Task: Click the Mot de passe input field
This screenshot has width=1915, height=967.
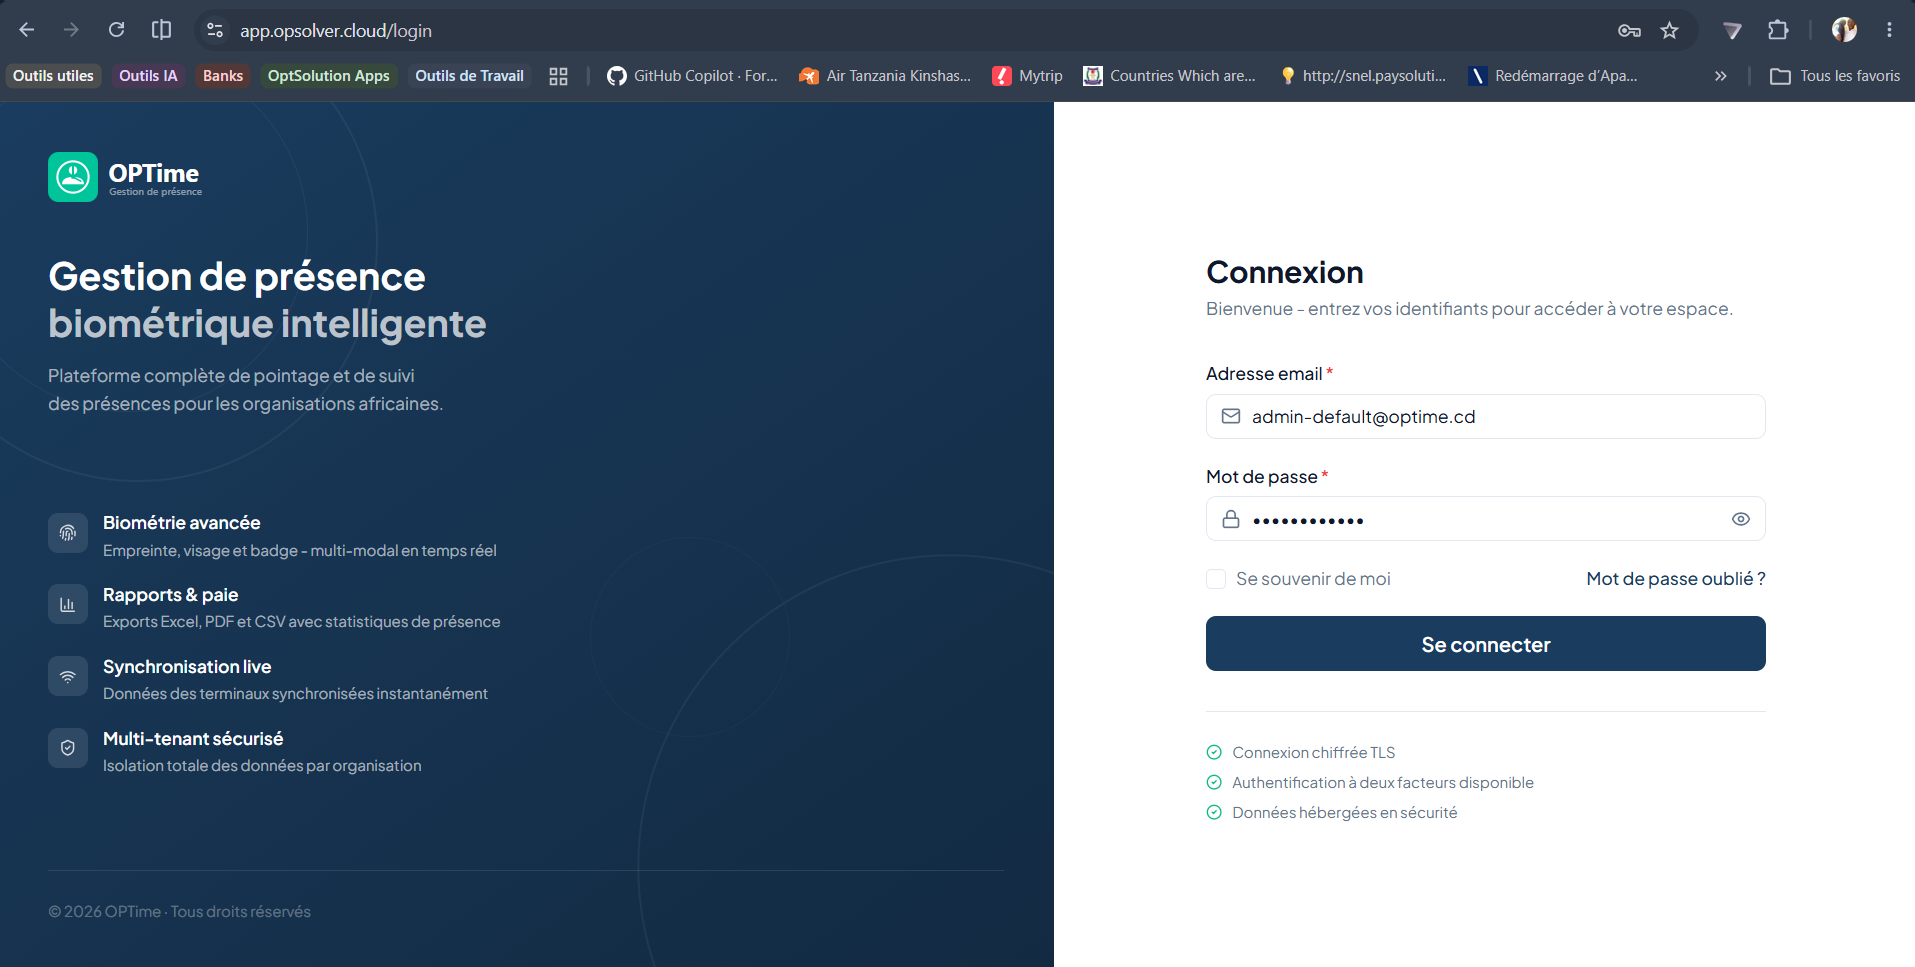Action: click(1485, 519)
